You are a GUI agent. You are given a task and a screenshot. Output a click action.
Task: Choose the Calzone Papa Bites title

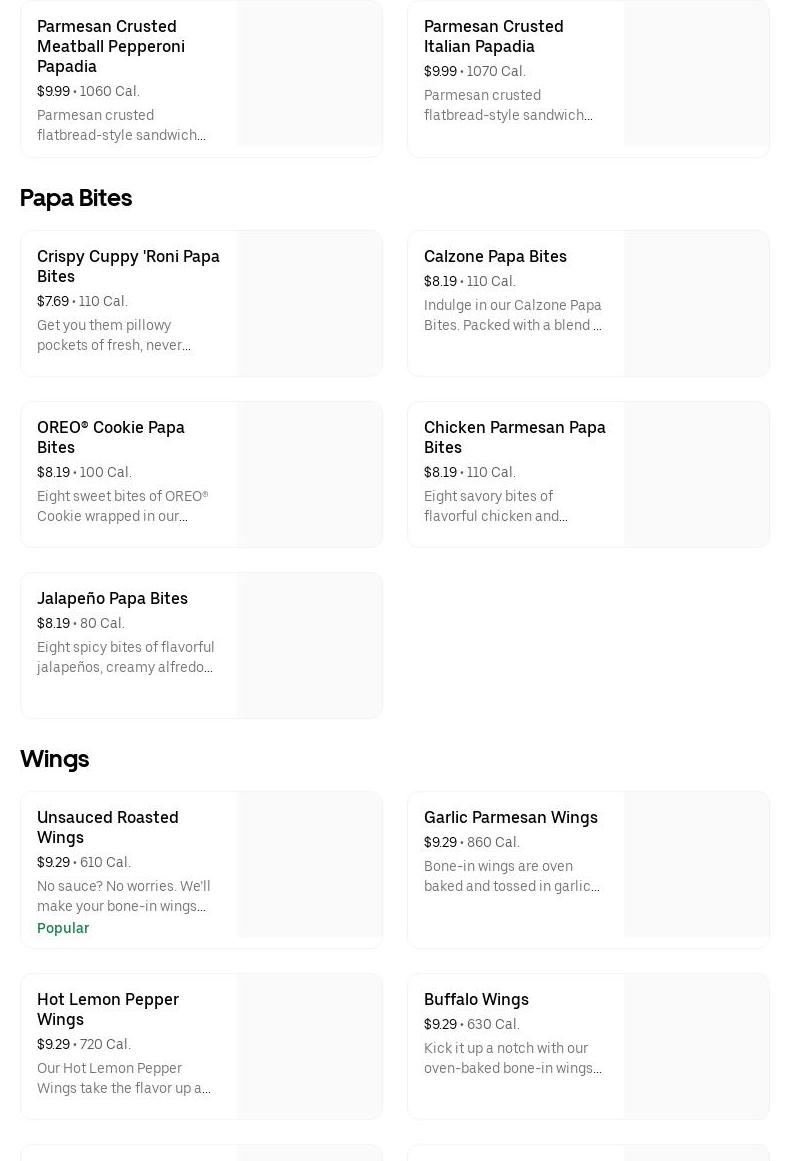(495, 256)
